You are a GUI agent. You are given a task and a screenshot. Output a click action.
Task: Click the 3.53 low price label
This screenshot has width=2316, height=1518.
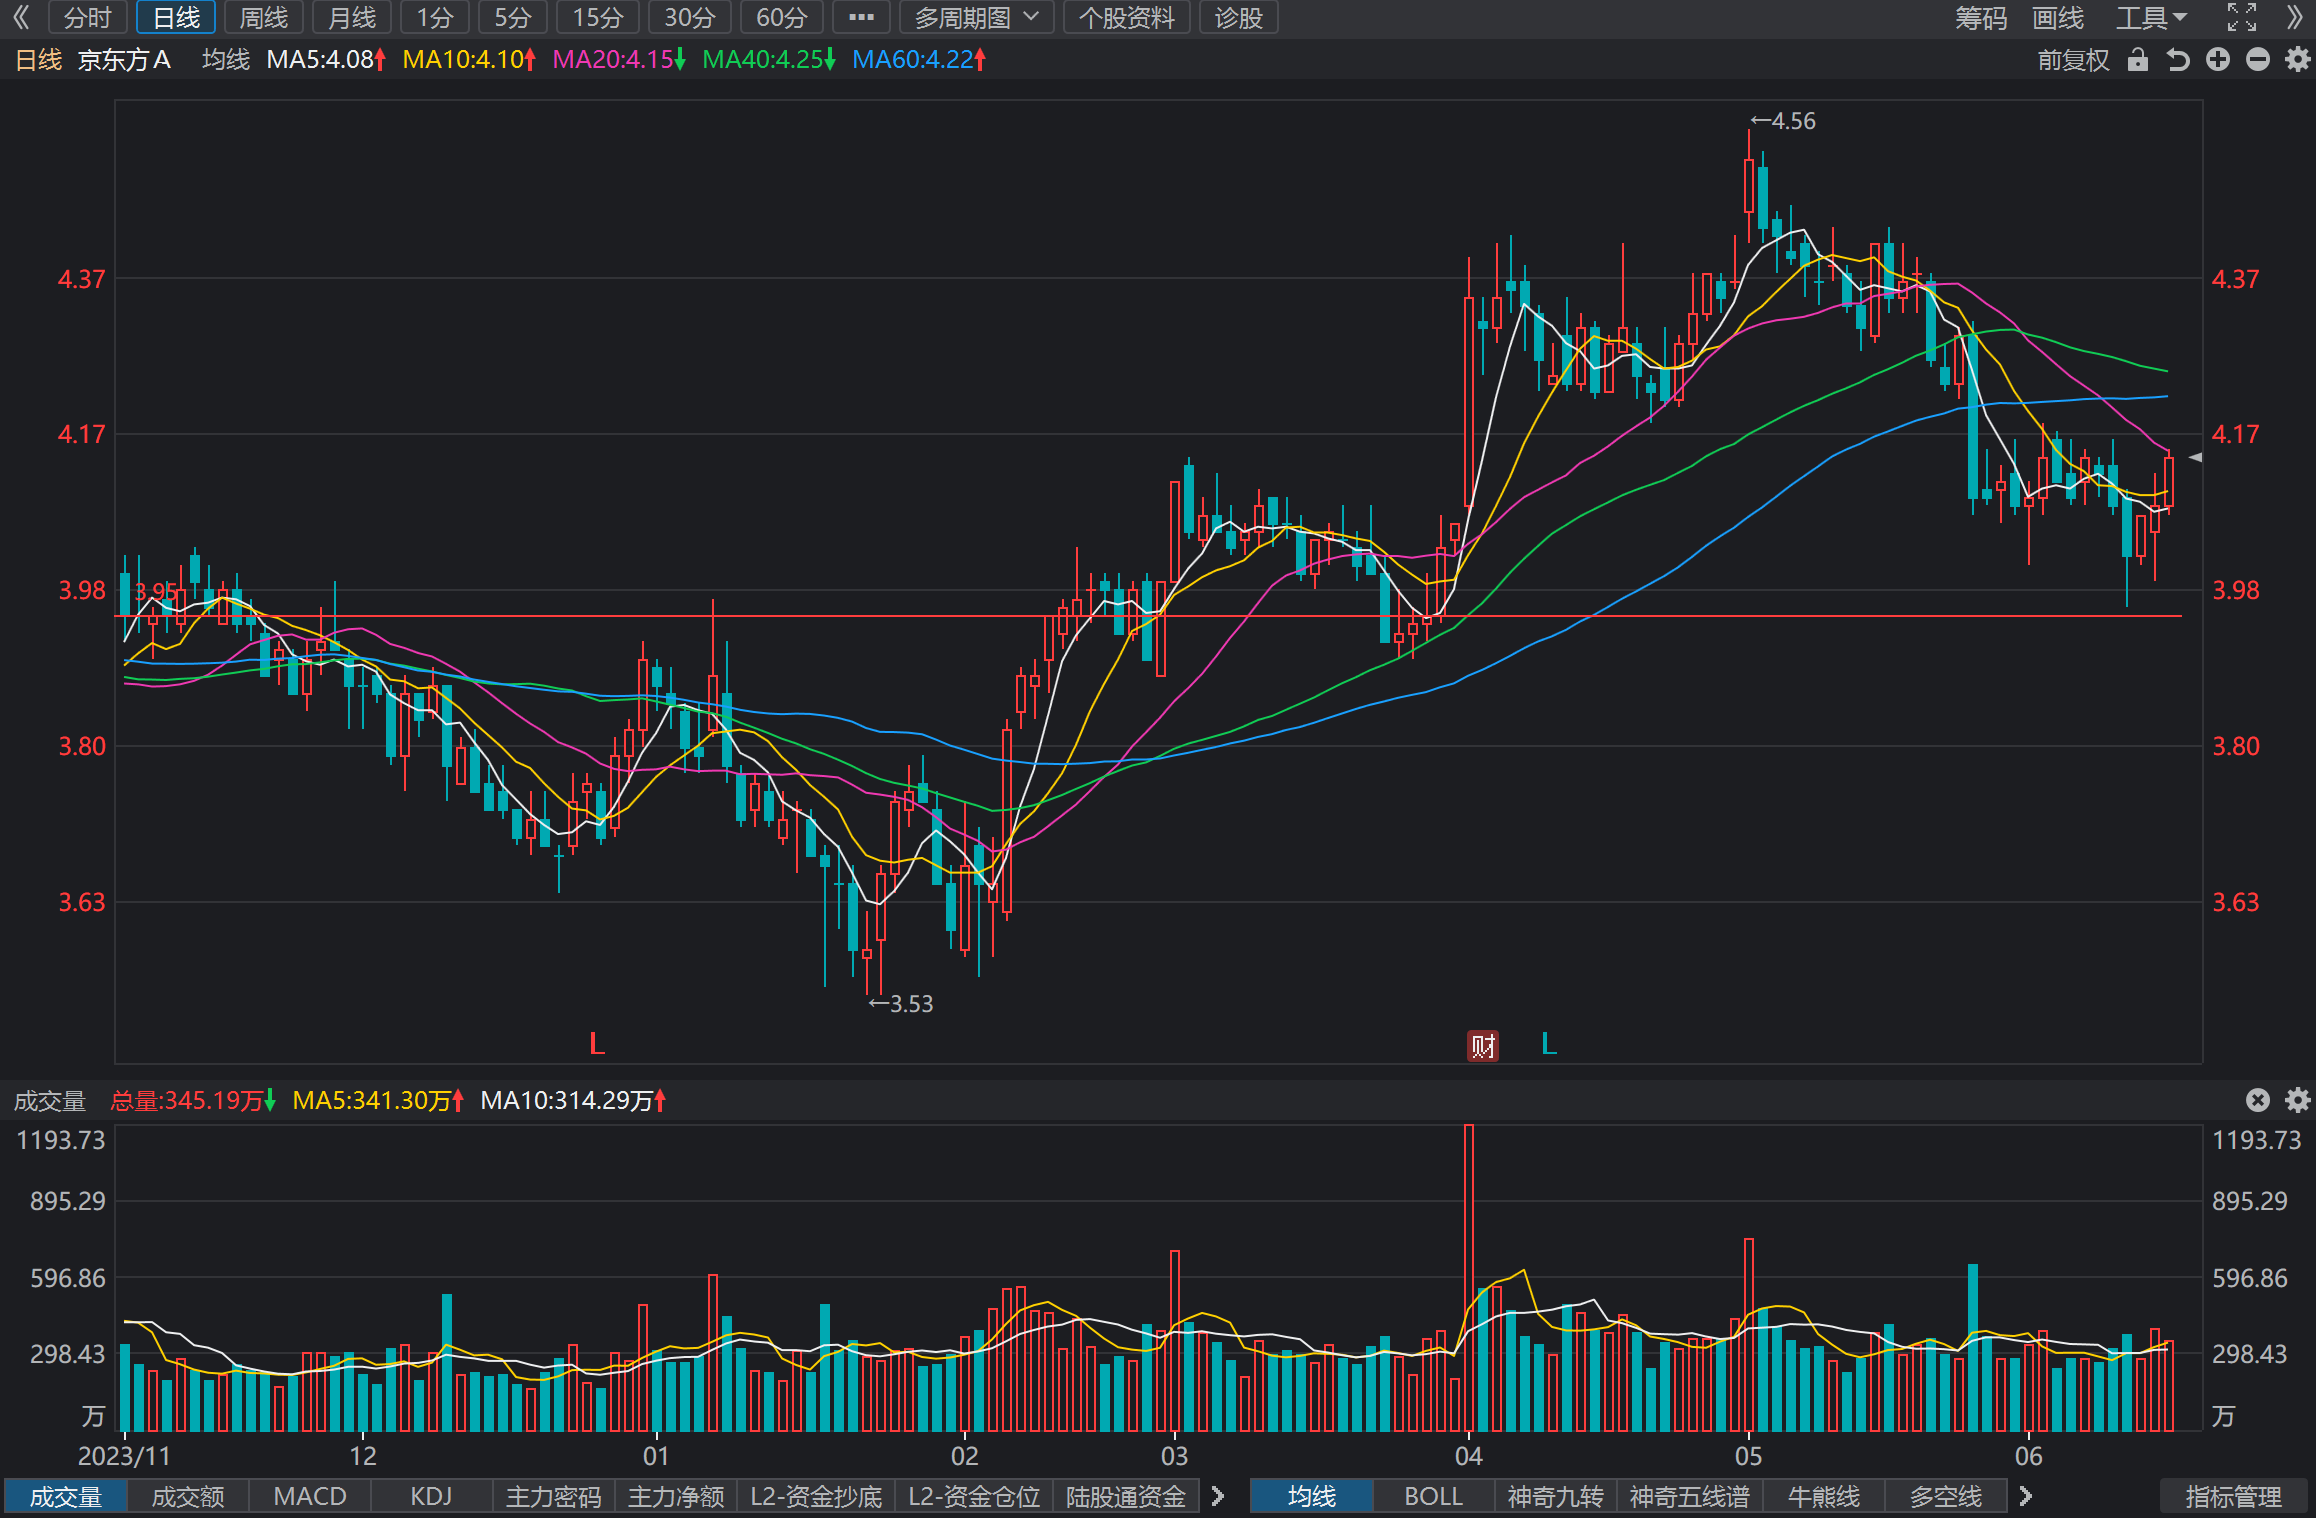coord(901,1003)
